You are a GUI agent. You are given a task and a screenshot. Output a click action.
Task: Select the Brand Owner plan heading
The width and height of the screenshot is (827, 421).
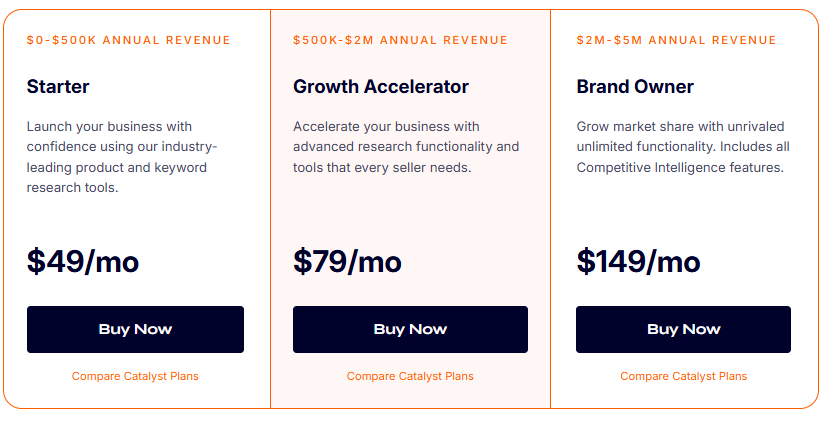pos(635,87)
